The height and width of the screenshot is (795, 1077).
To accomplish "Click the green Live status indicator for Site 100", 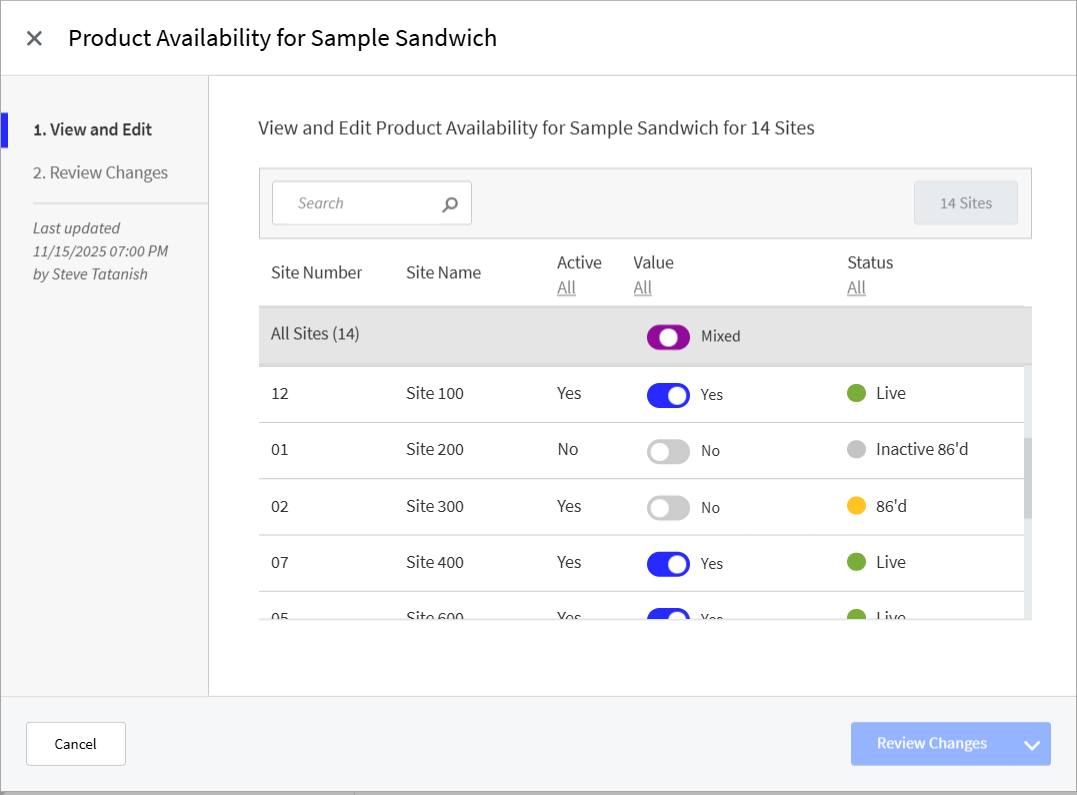I will [856, 393].
